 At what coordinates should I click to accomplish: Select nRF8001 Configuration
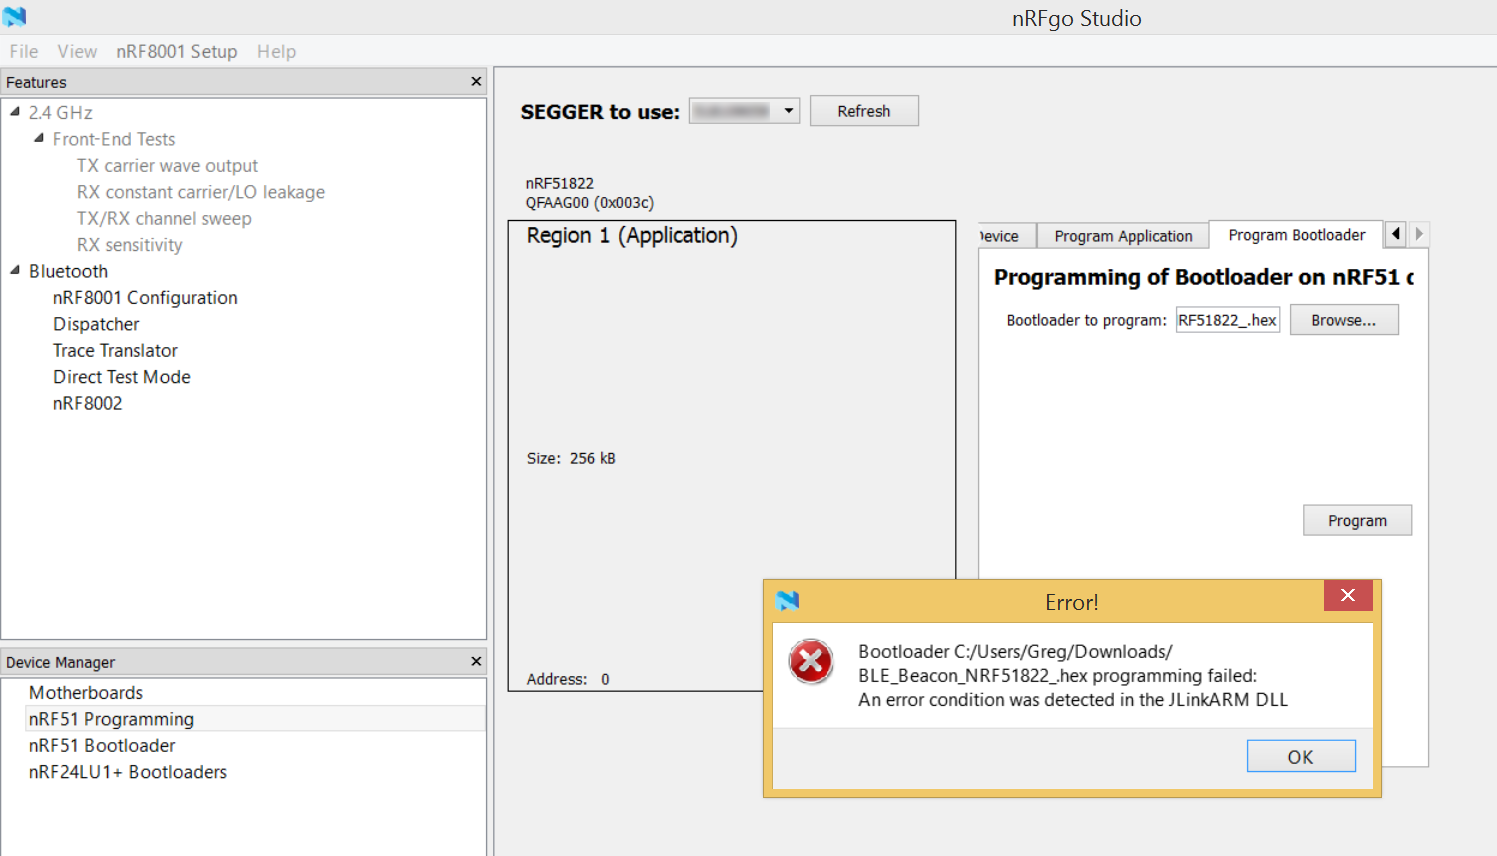coord(145,298)
